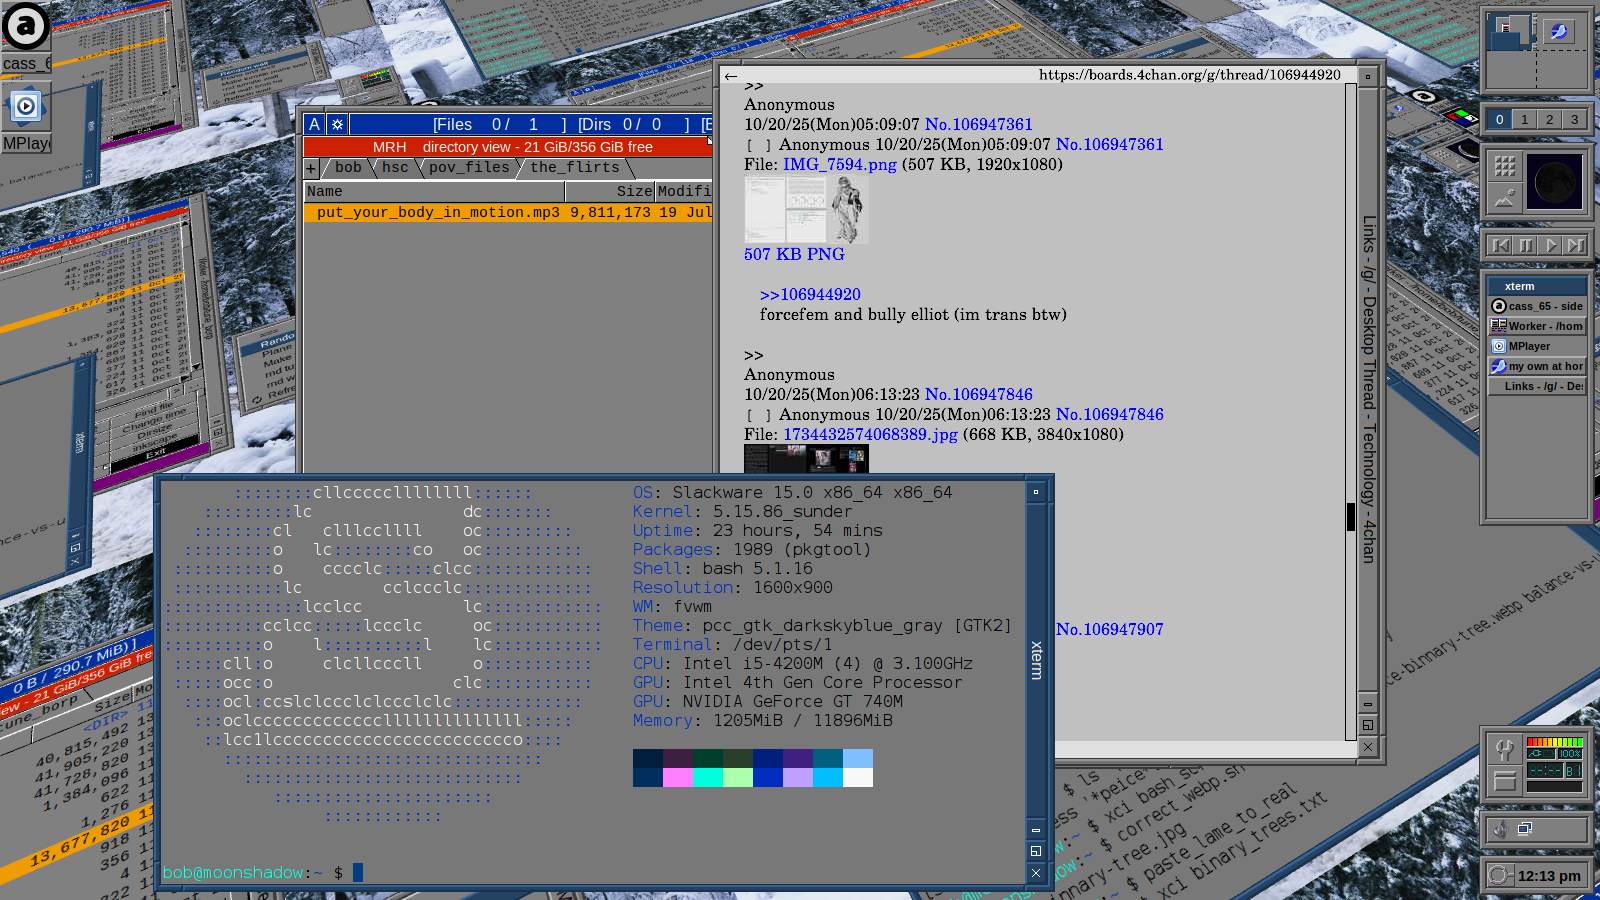
Task: Switch to desktop 3 in the pager
Action: 1574,119
